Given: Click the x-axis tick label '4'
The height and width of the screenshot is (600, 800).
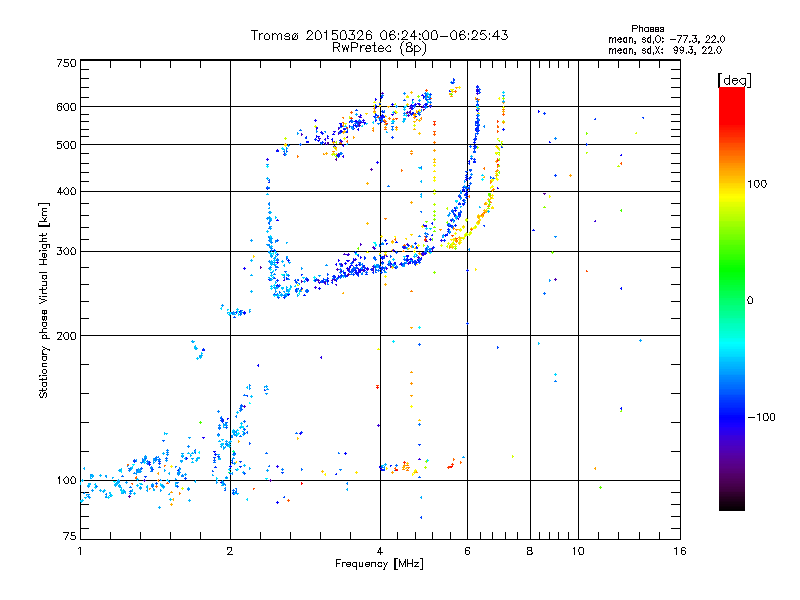Looking at the screenshot, I should [380, 551].
